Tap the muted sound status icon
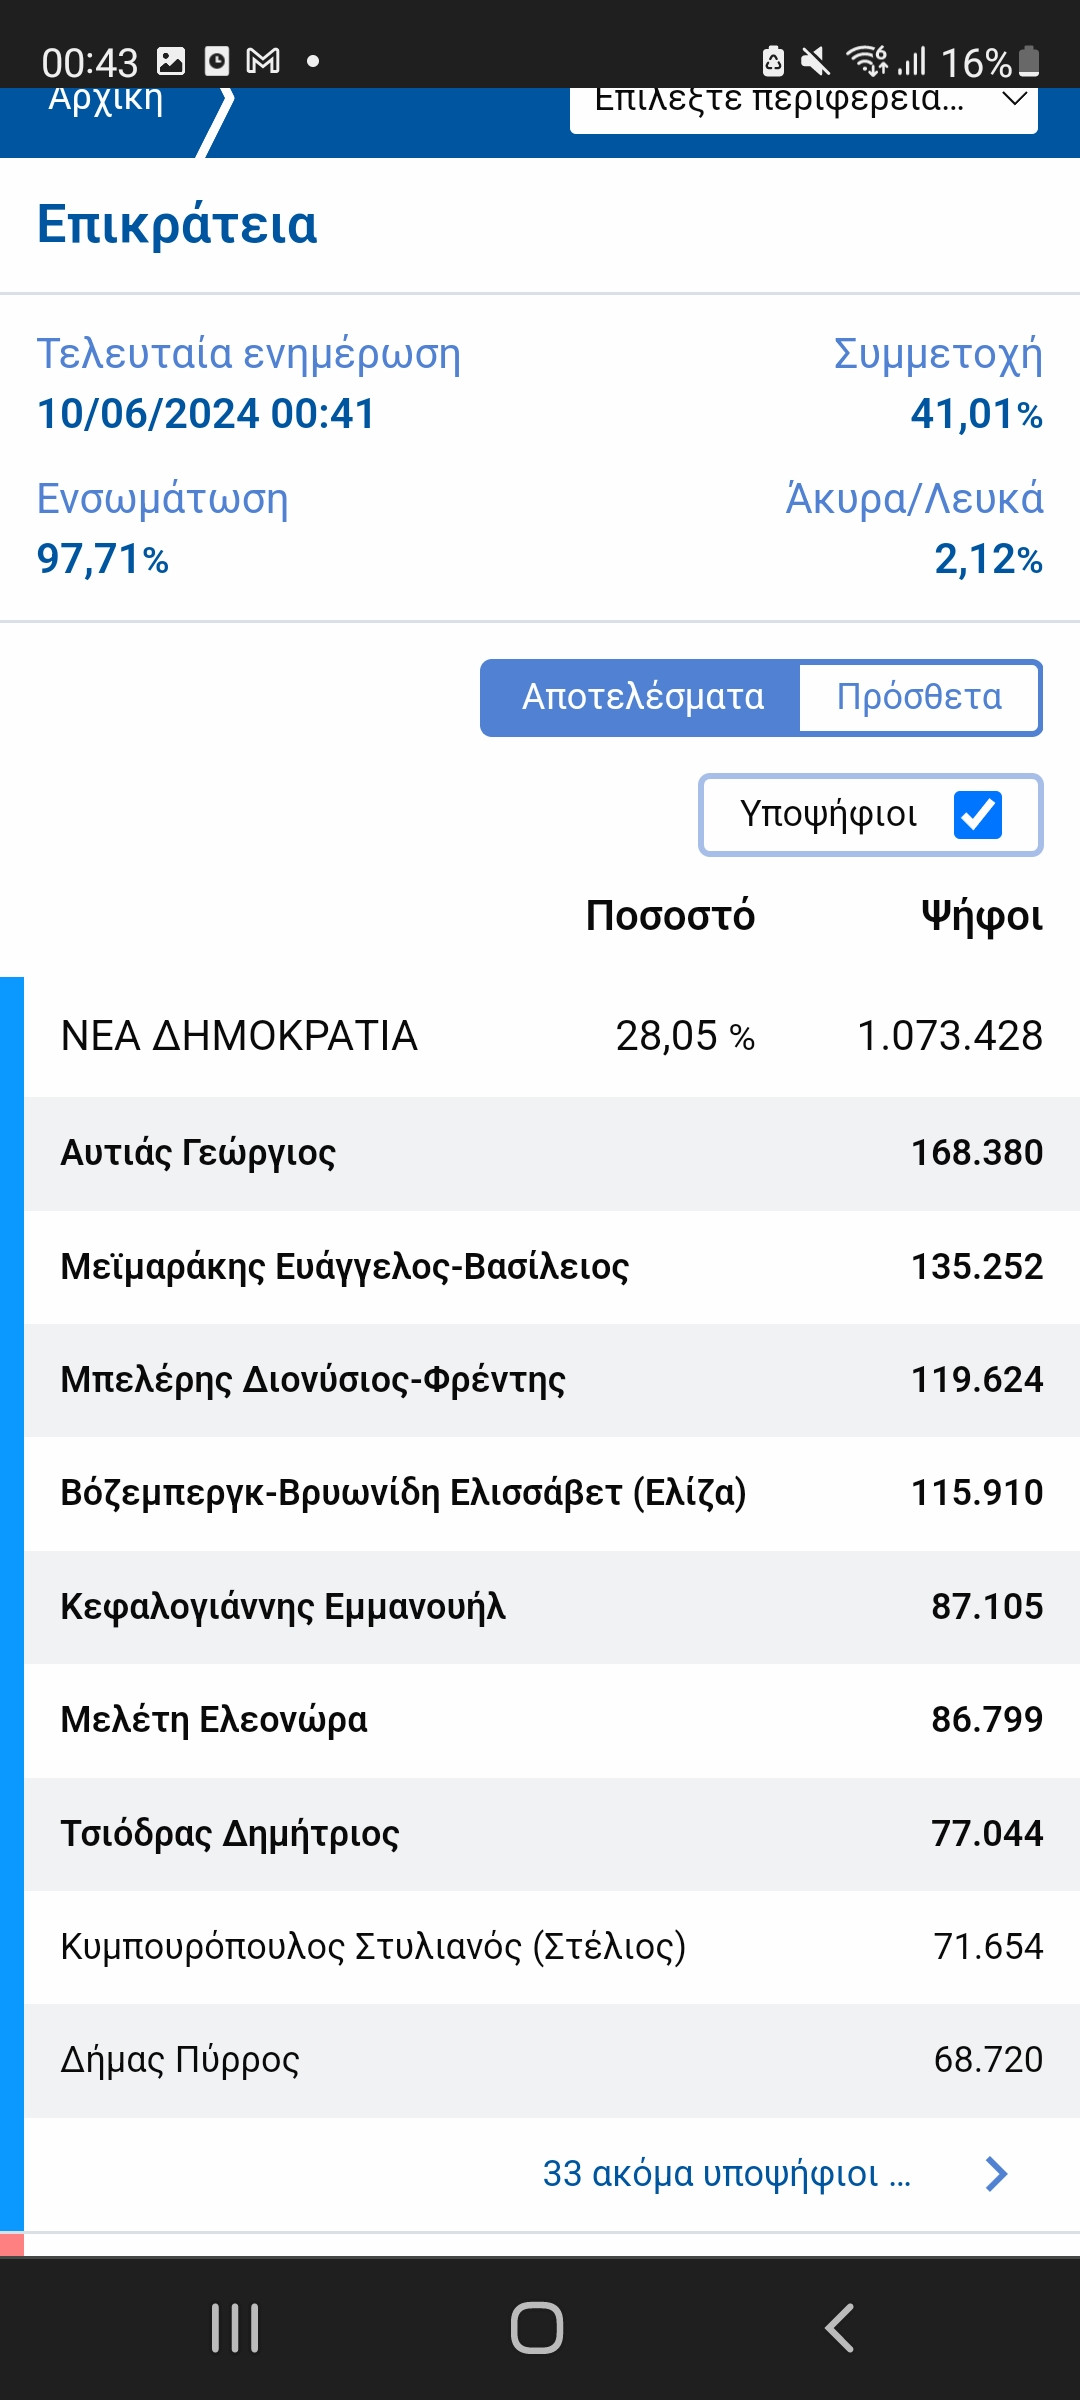This screenshot has height=2400, width=1080. point(816,62)
